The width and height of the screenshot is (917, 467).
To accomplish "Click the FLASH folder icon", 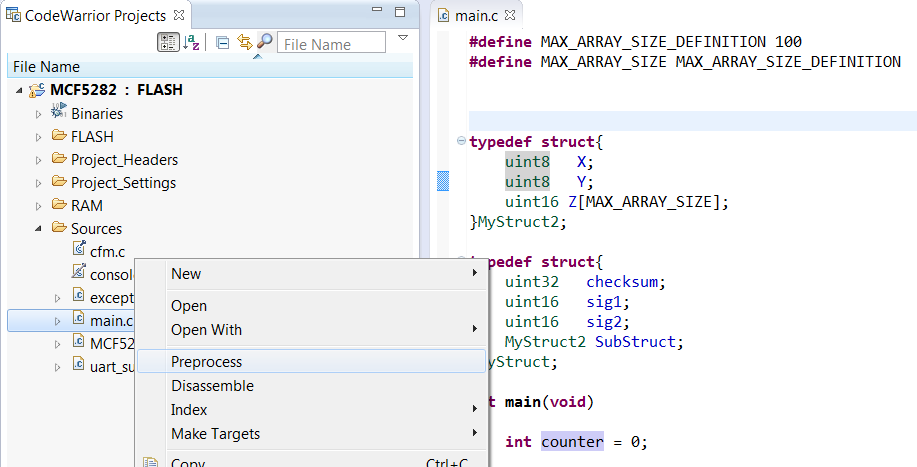I will click(58, 136).
